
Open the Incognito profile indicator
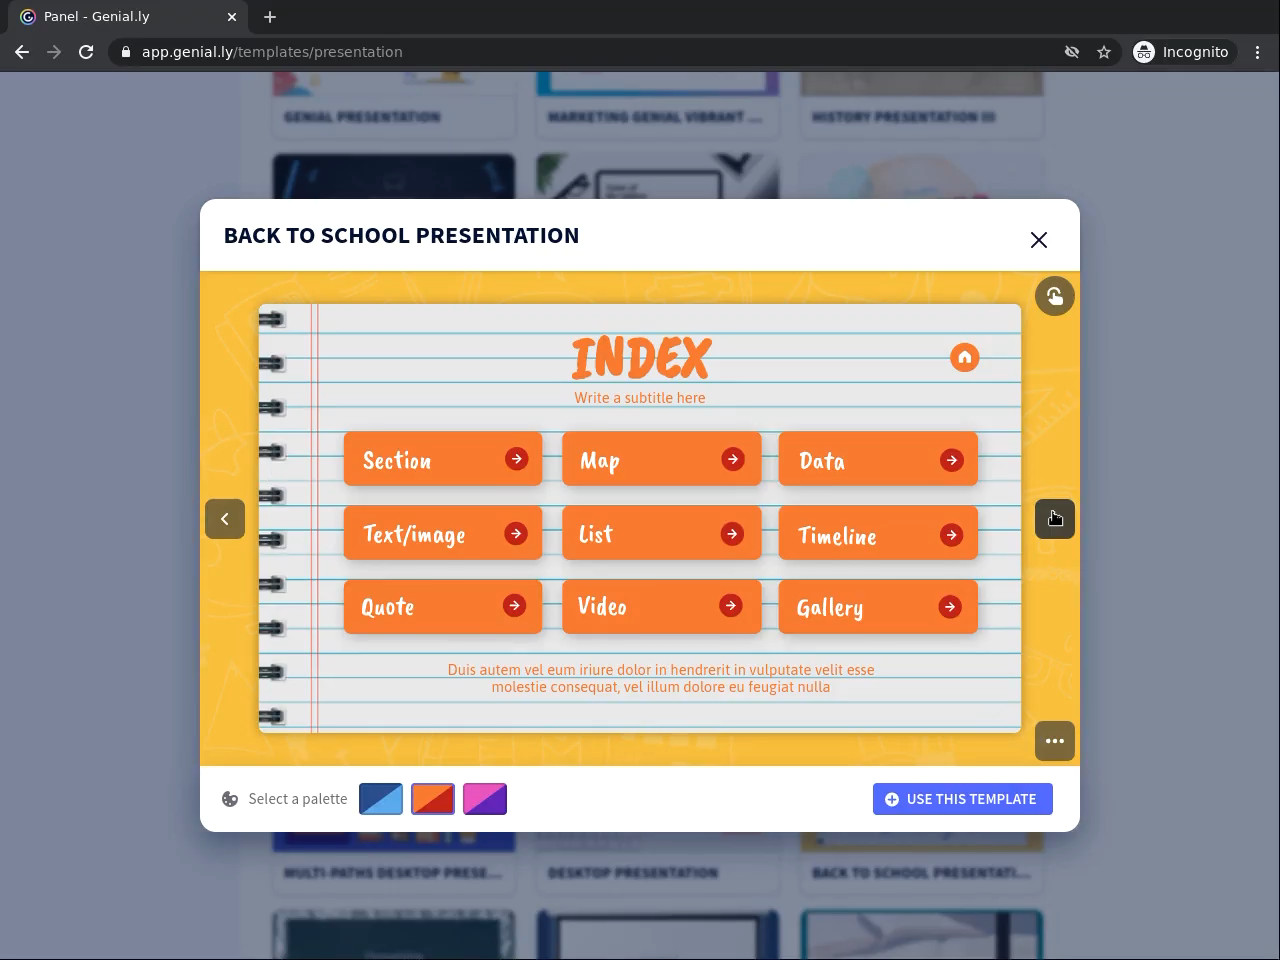click(1182, 52)
